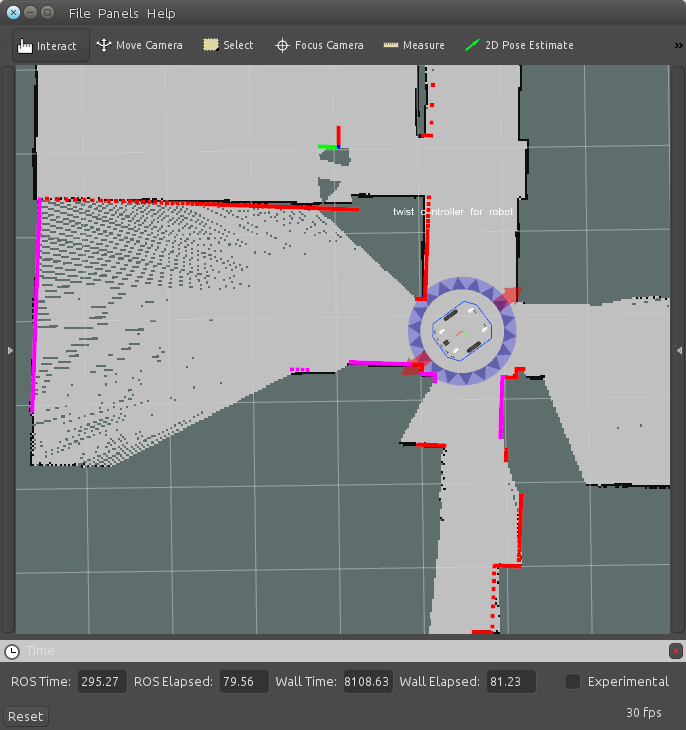Expand the left side panel arrow
Image resolution: width=686 pixels, height=730 pixels.
(x=9, y=350)
